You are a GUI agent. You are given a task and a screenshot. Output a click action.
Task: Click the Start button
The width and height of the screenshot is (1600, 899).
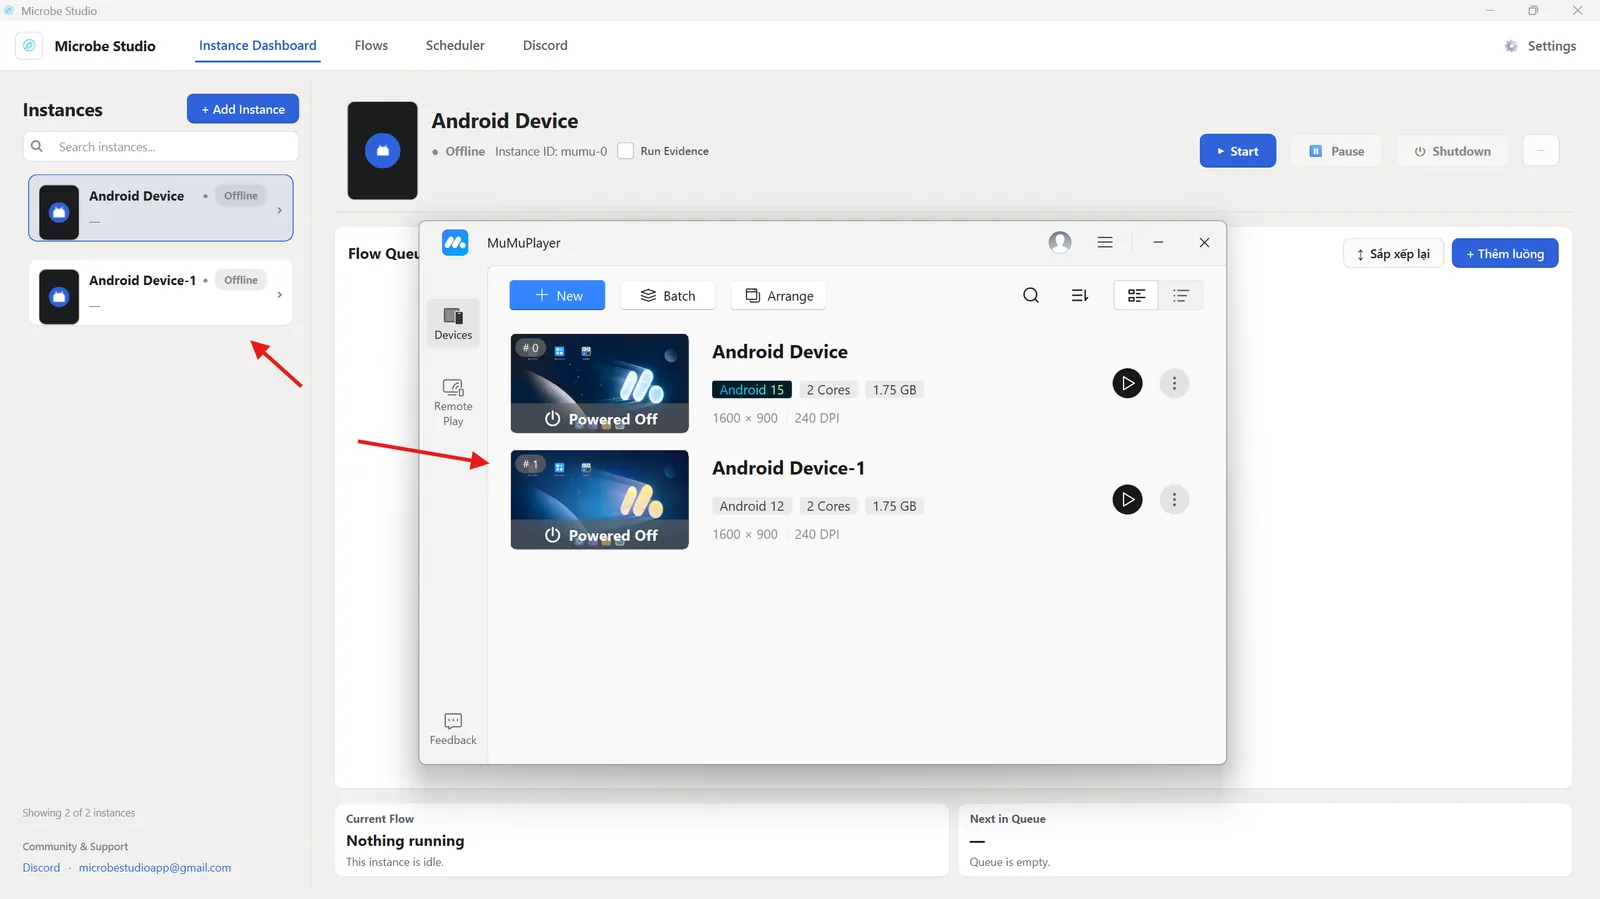(1238, 151)
